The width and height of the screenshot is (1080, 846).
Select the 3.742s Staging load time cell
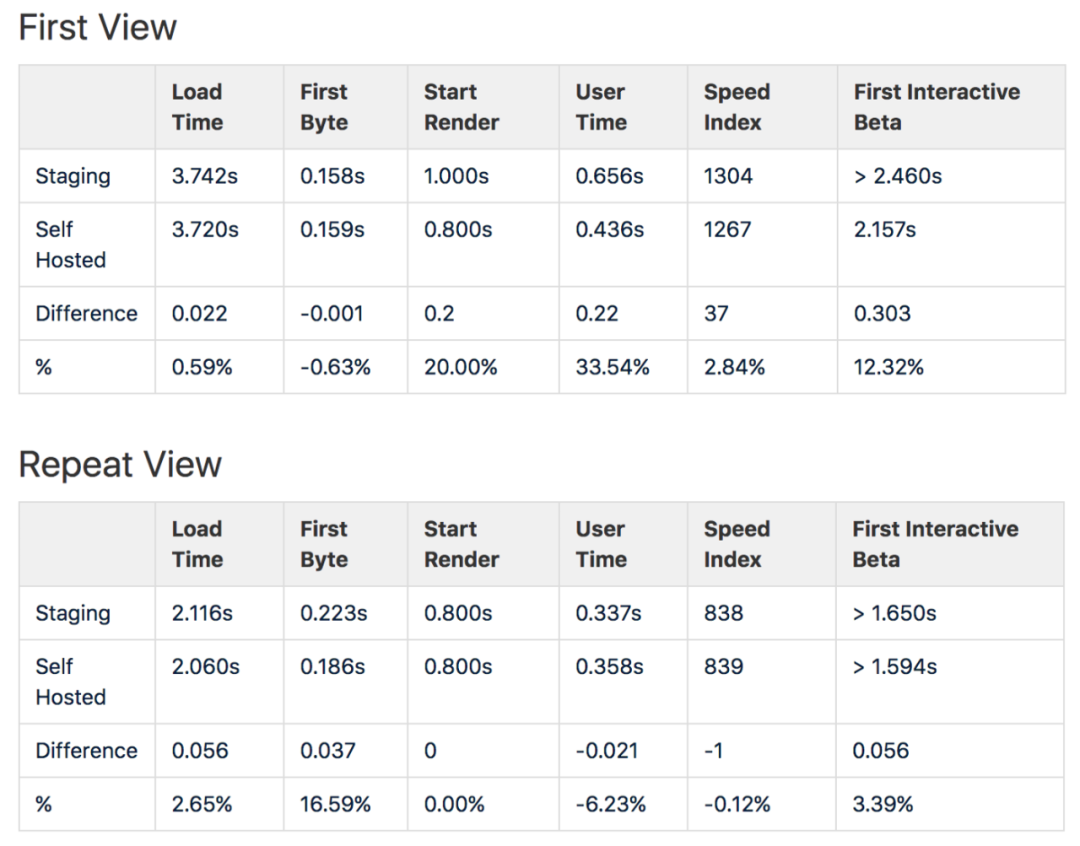(x=204, y=177)
